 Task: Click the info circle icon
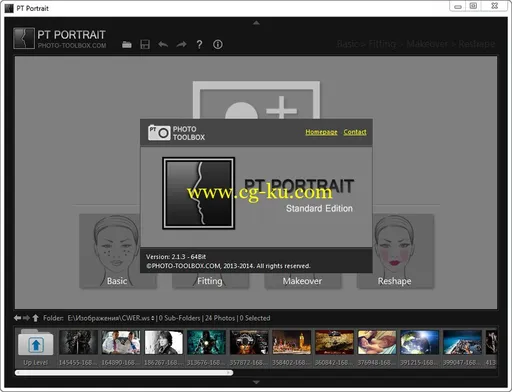click(x=218, y=44)
